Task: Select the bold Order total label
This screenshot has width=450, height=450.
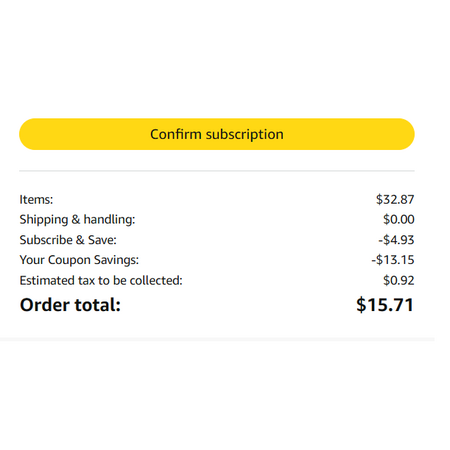Action: point(70,305)
